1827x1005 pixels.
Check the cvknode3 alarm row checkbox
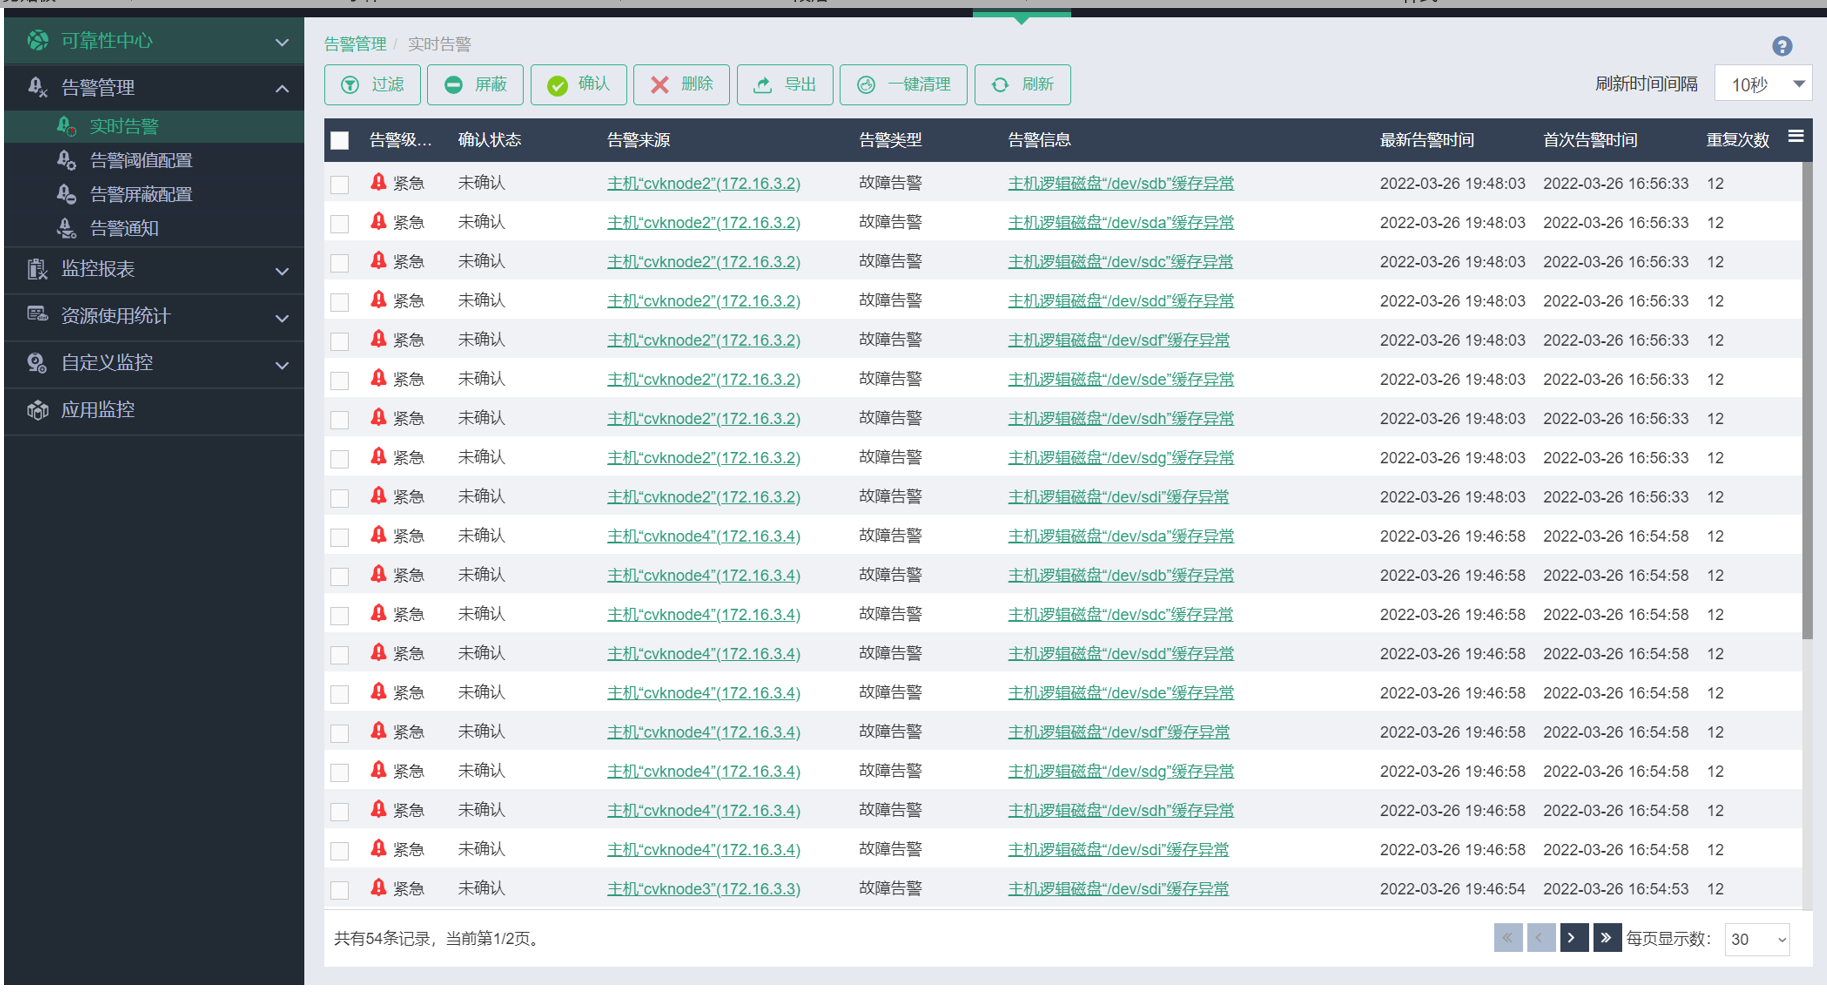[x=340, y=889]
